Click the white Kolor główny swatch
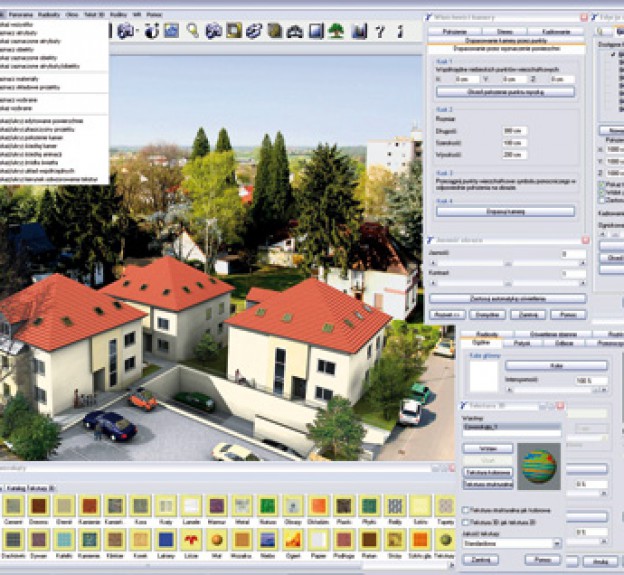624x575 pixels. click(484, 376)
